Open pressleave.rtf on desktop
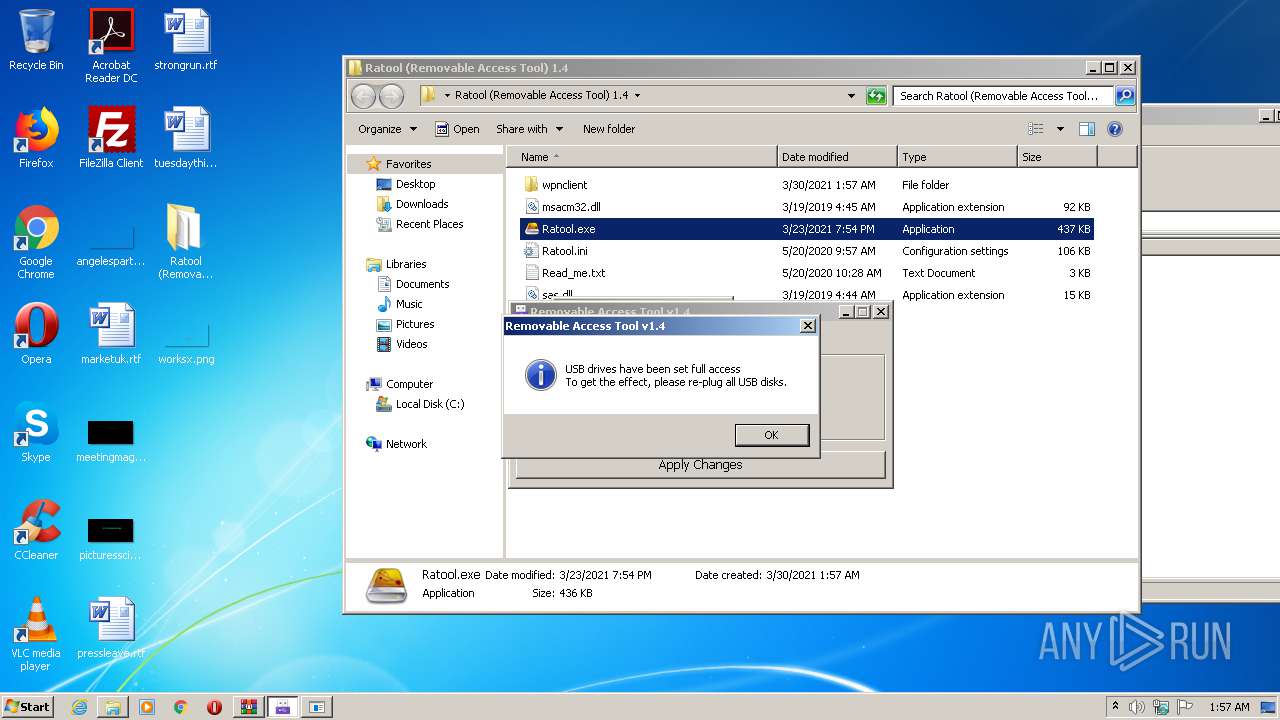Viewport: 1280px width, 720px height. pyautogui.click(x=111, y=628)
